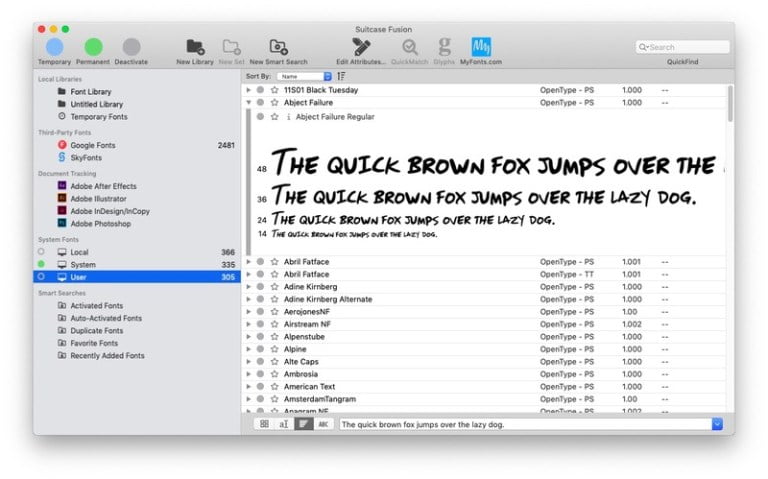This screenshot has height=479, width=768.
Task: Click the preview text input field
Action: 525,425
